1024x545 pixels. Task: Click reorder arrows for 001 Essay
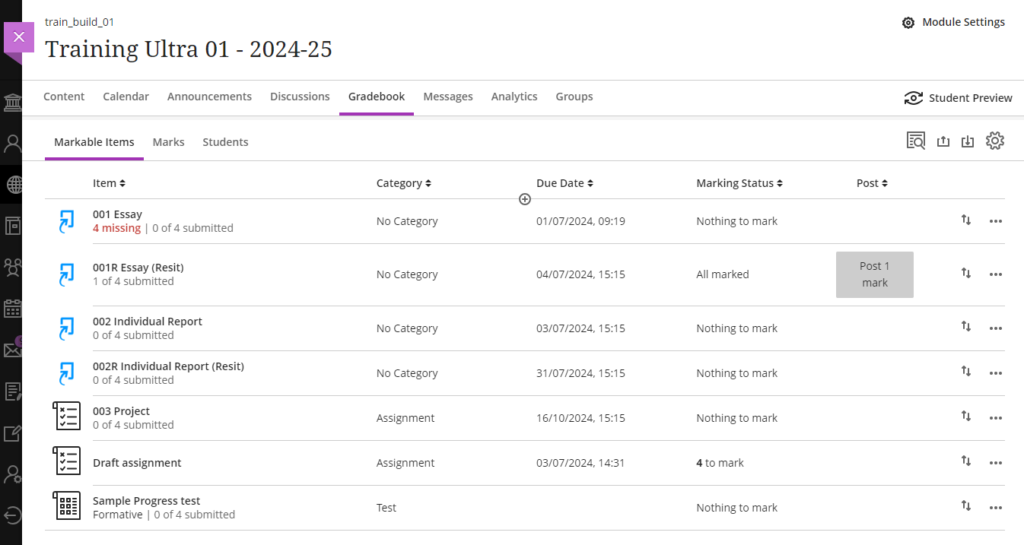[x=966, y=220]
